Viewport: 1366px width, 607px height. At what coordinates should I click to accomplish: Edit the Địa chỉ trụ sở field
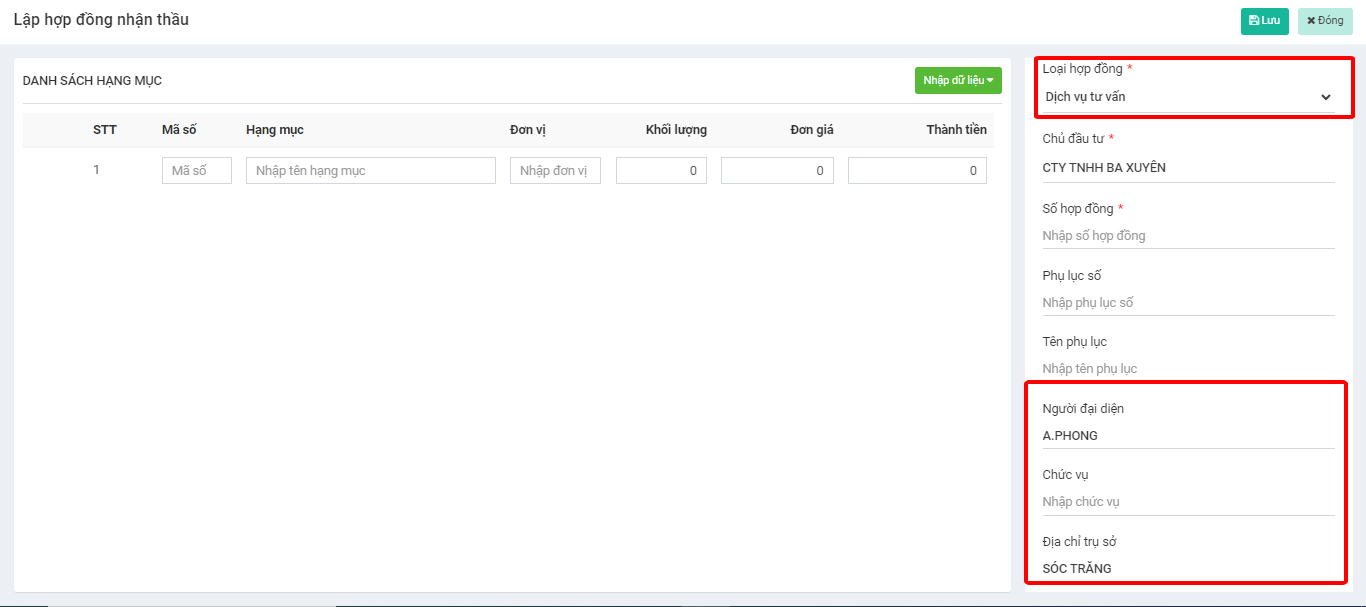(x=1187, y=569)
